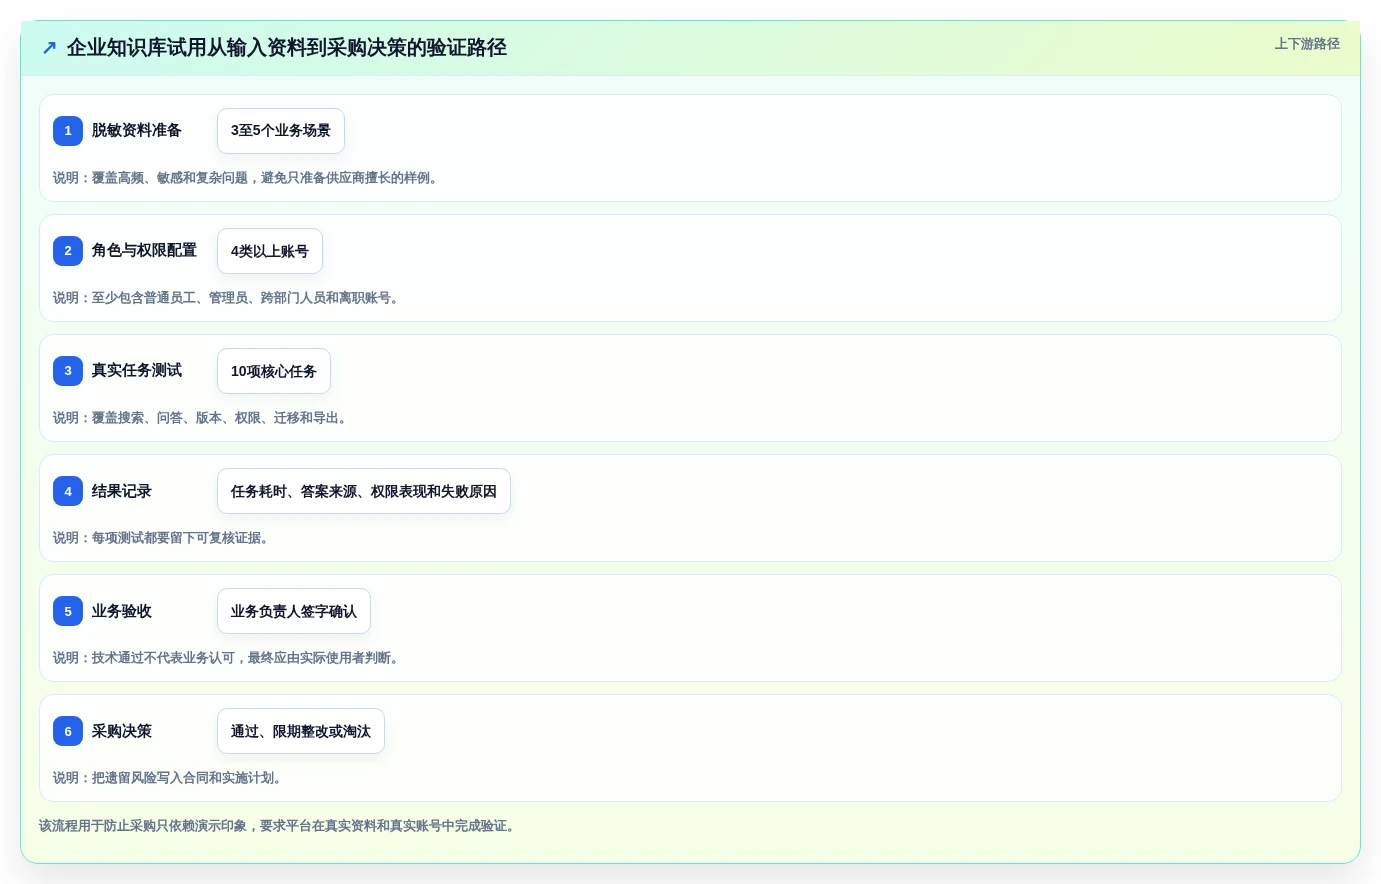Click the arrow icon beside the title
This screenshot has width=1381, height=884.
pyautogui.click(x=49, y=48)
